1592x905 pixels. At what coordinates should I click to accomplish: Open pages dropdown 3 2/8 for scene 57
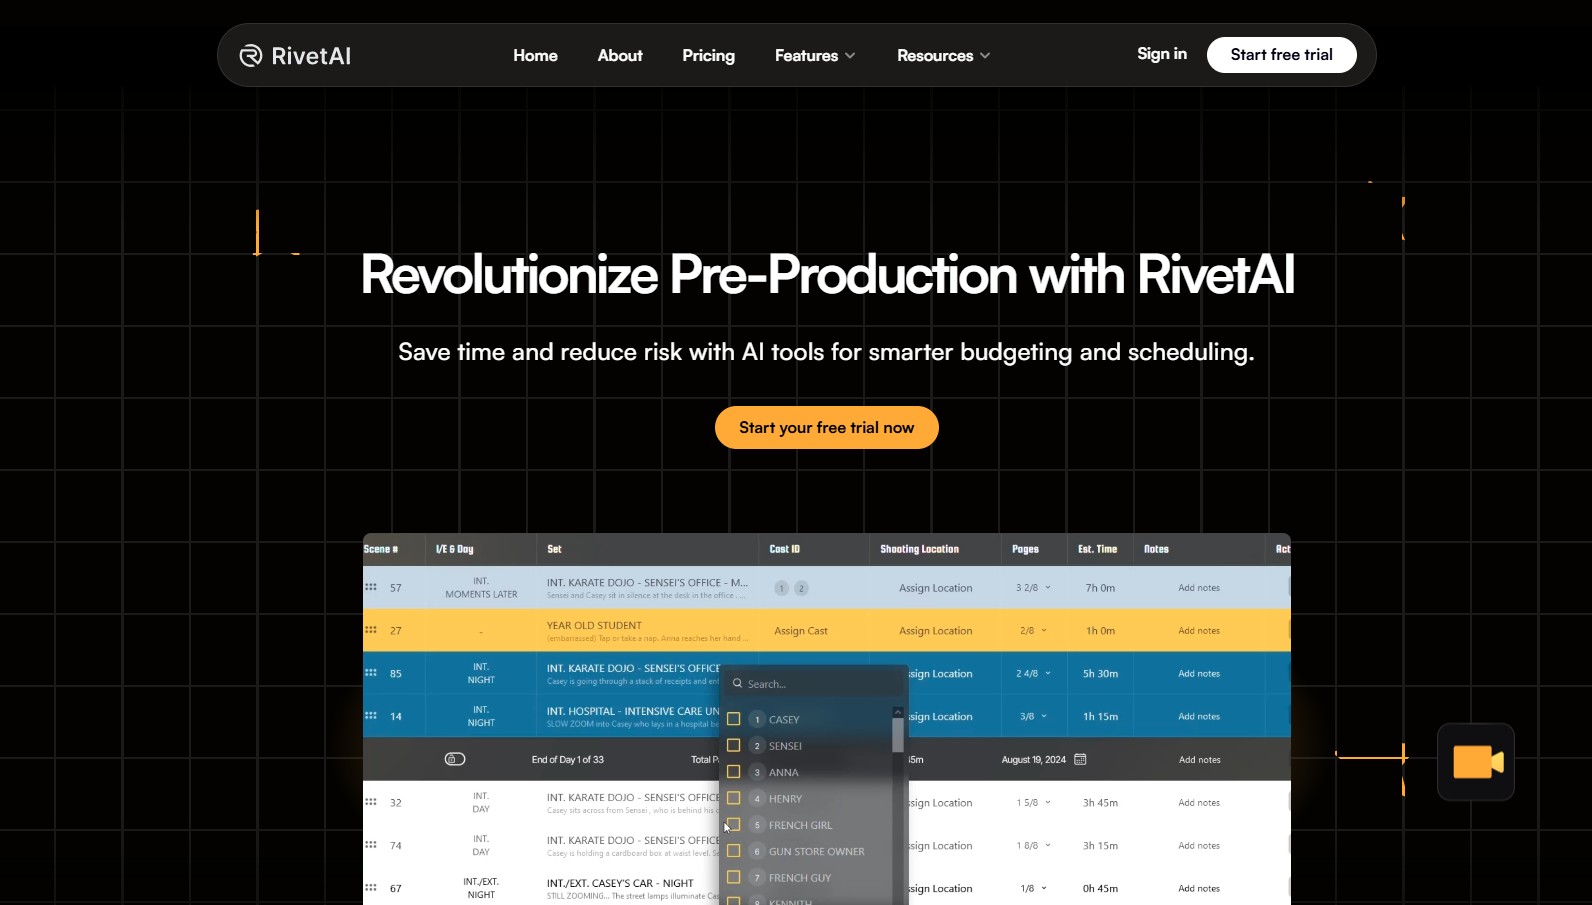coord(1033,588)
